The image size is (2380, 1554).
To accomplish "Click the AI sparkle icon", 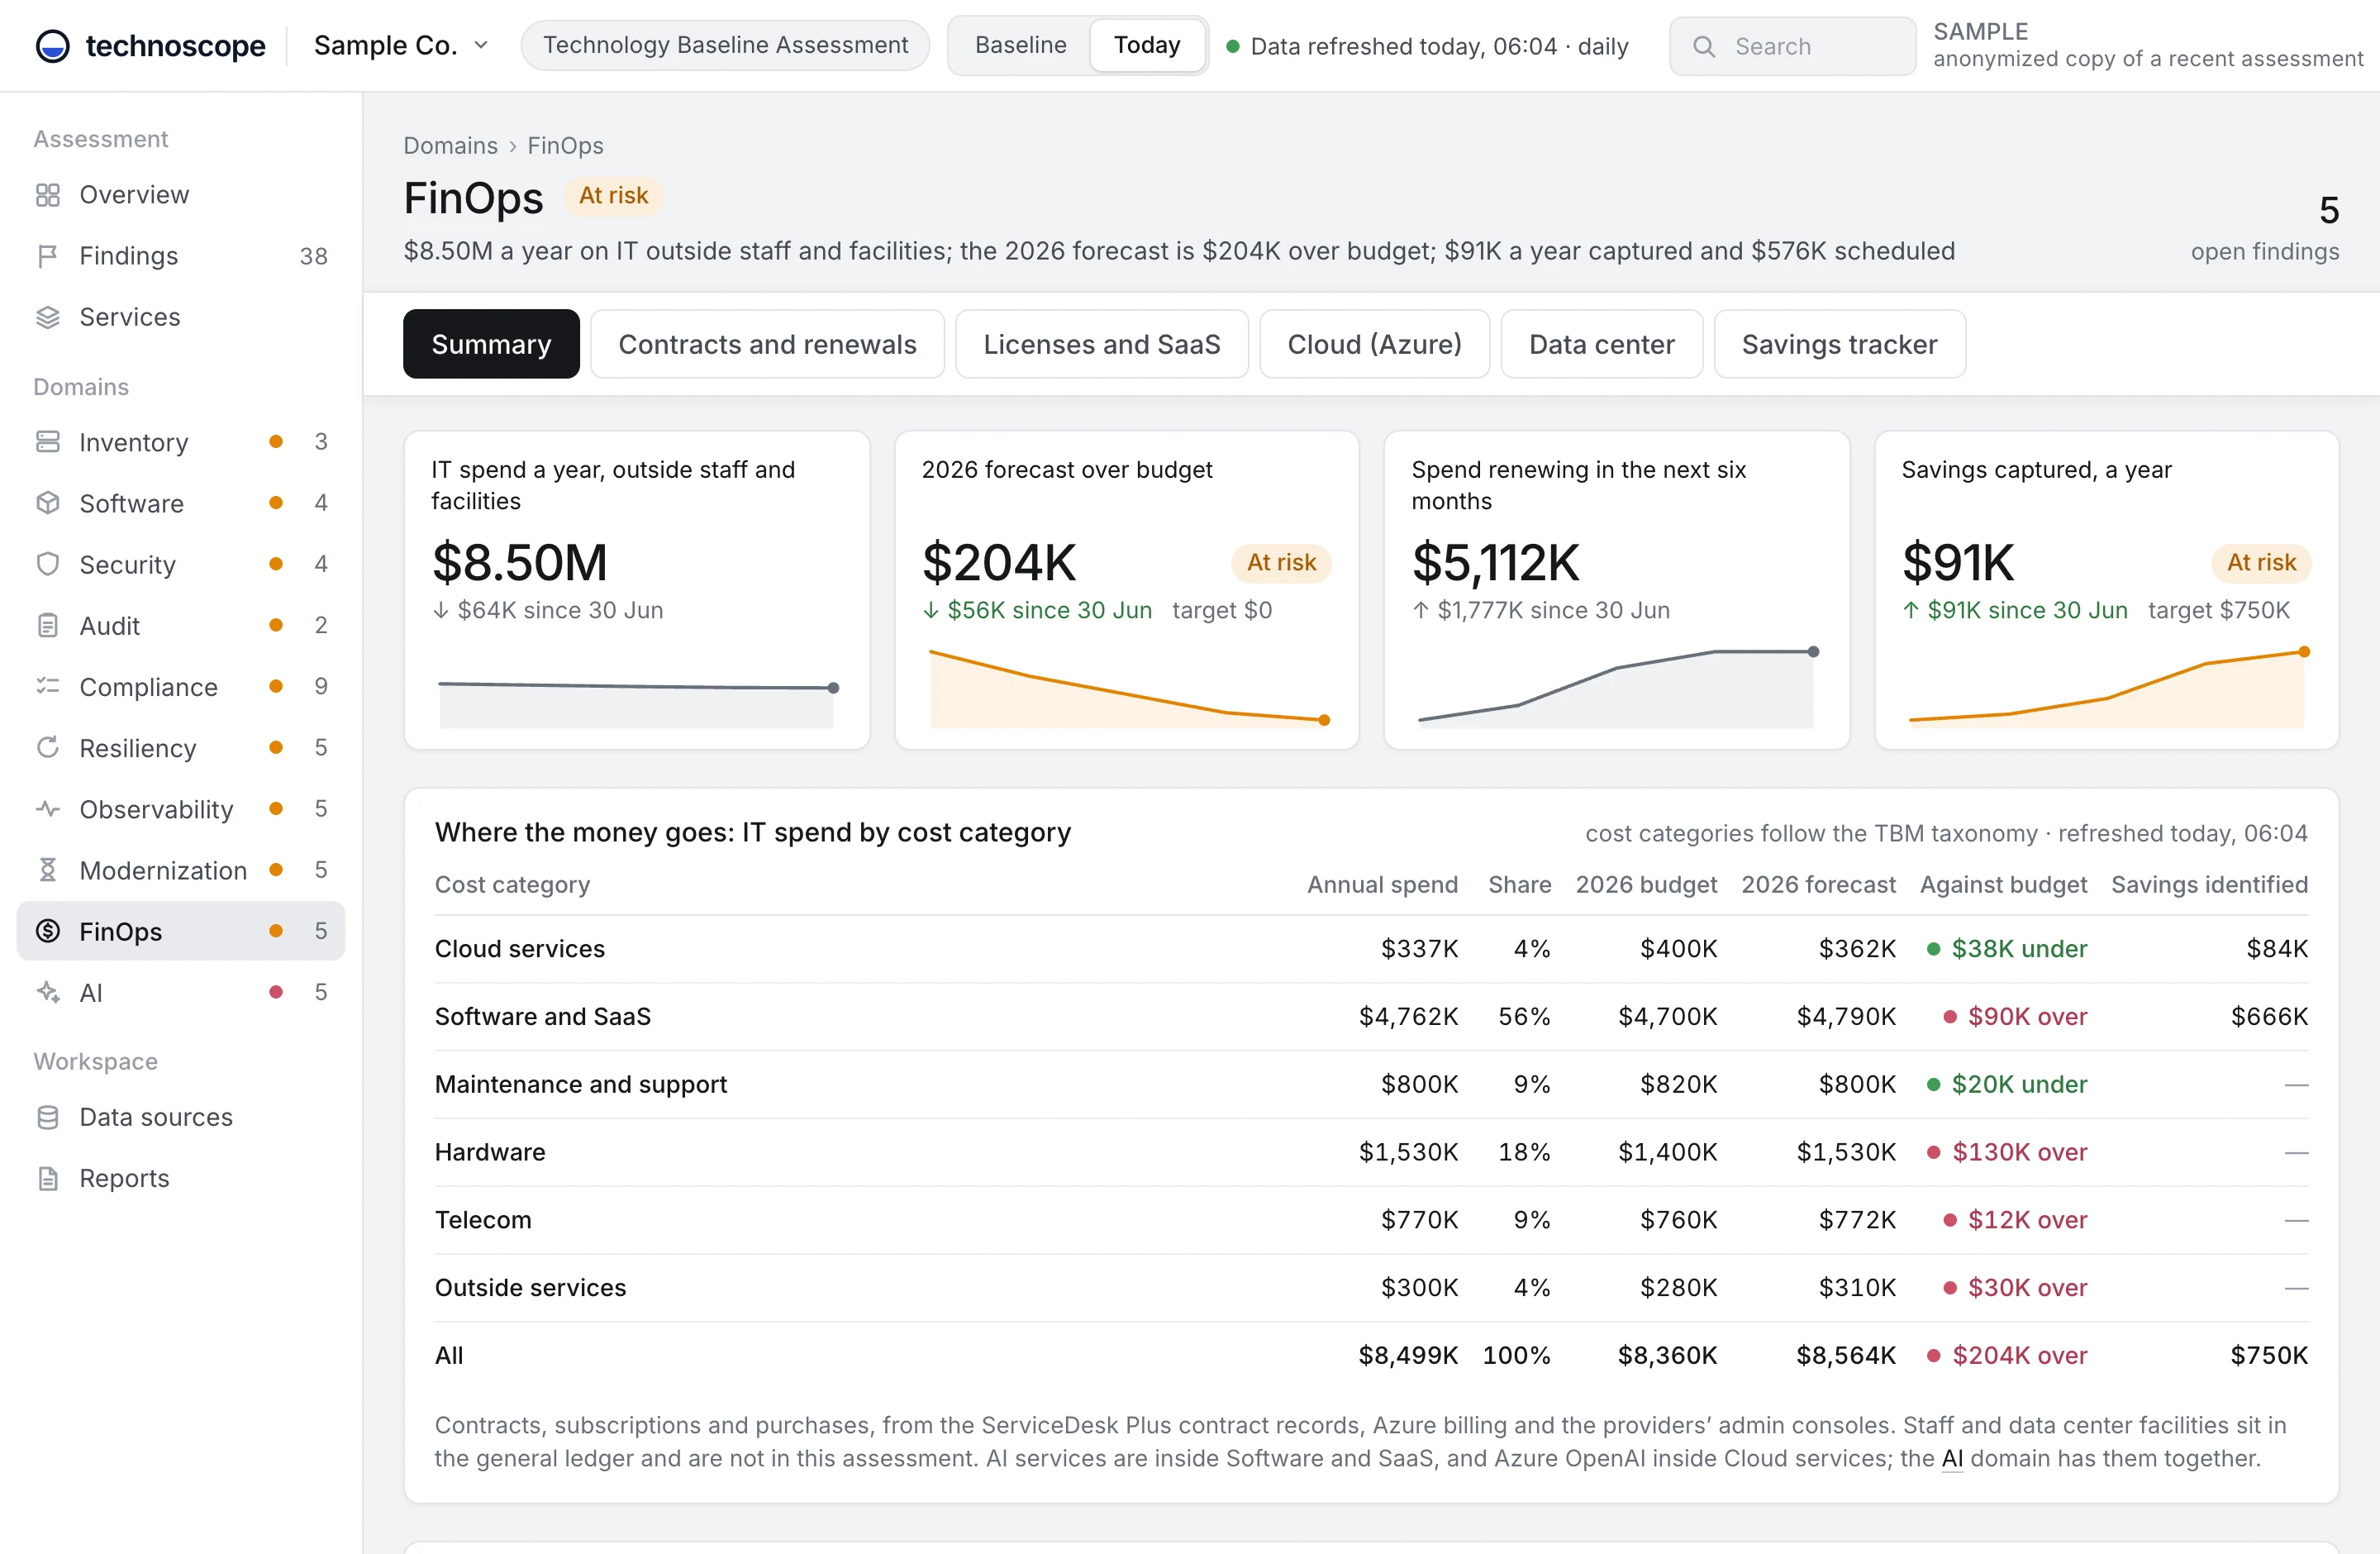I will coord(48,992).
